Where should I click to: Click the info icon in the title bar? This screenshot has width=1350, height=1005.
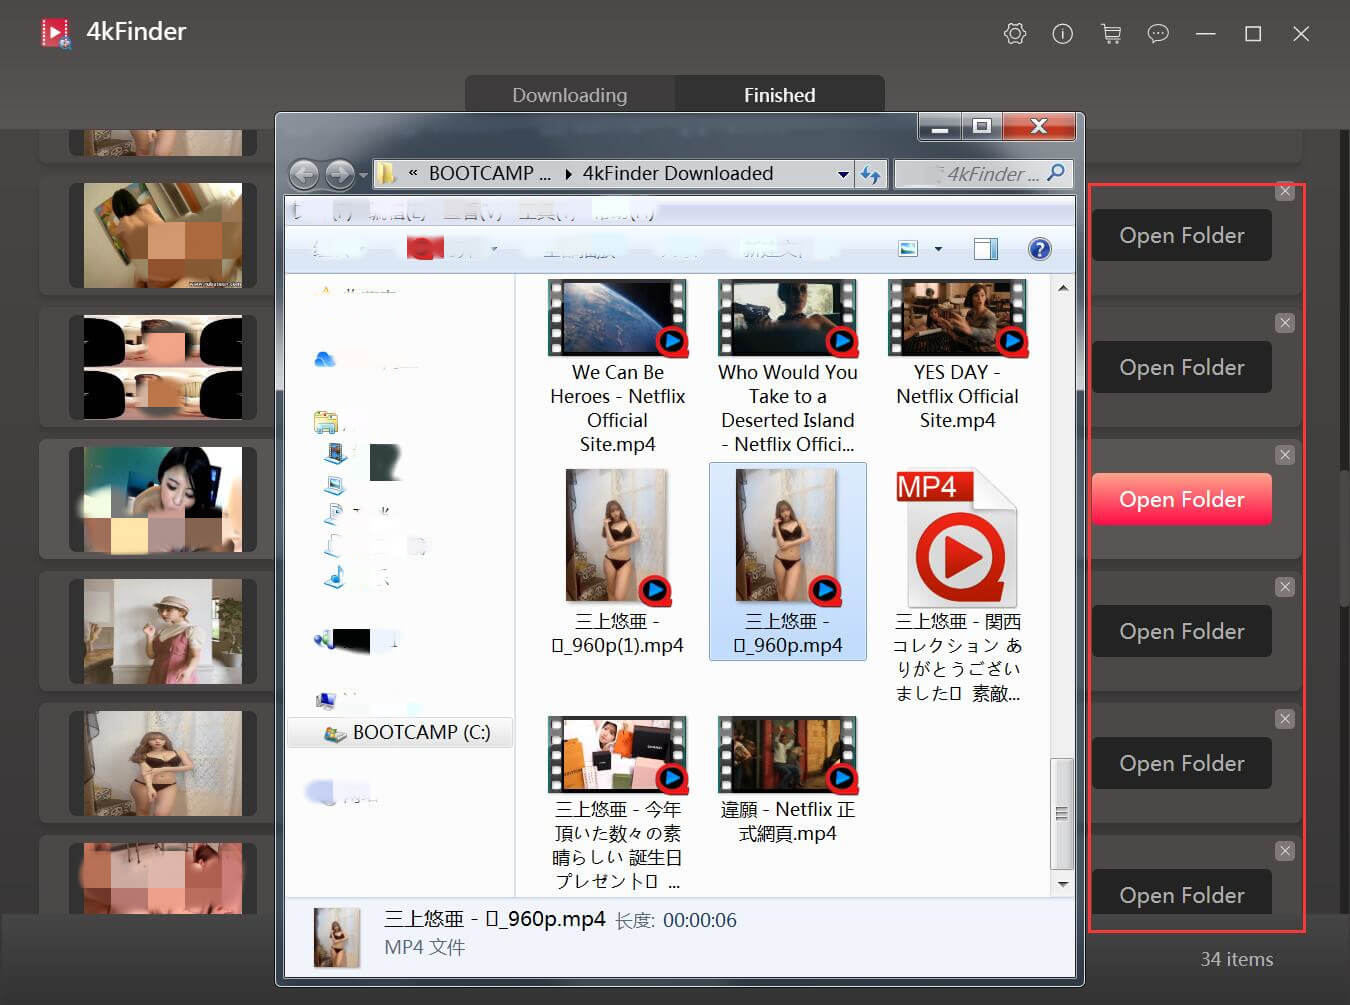click(x=1062, y=33)
